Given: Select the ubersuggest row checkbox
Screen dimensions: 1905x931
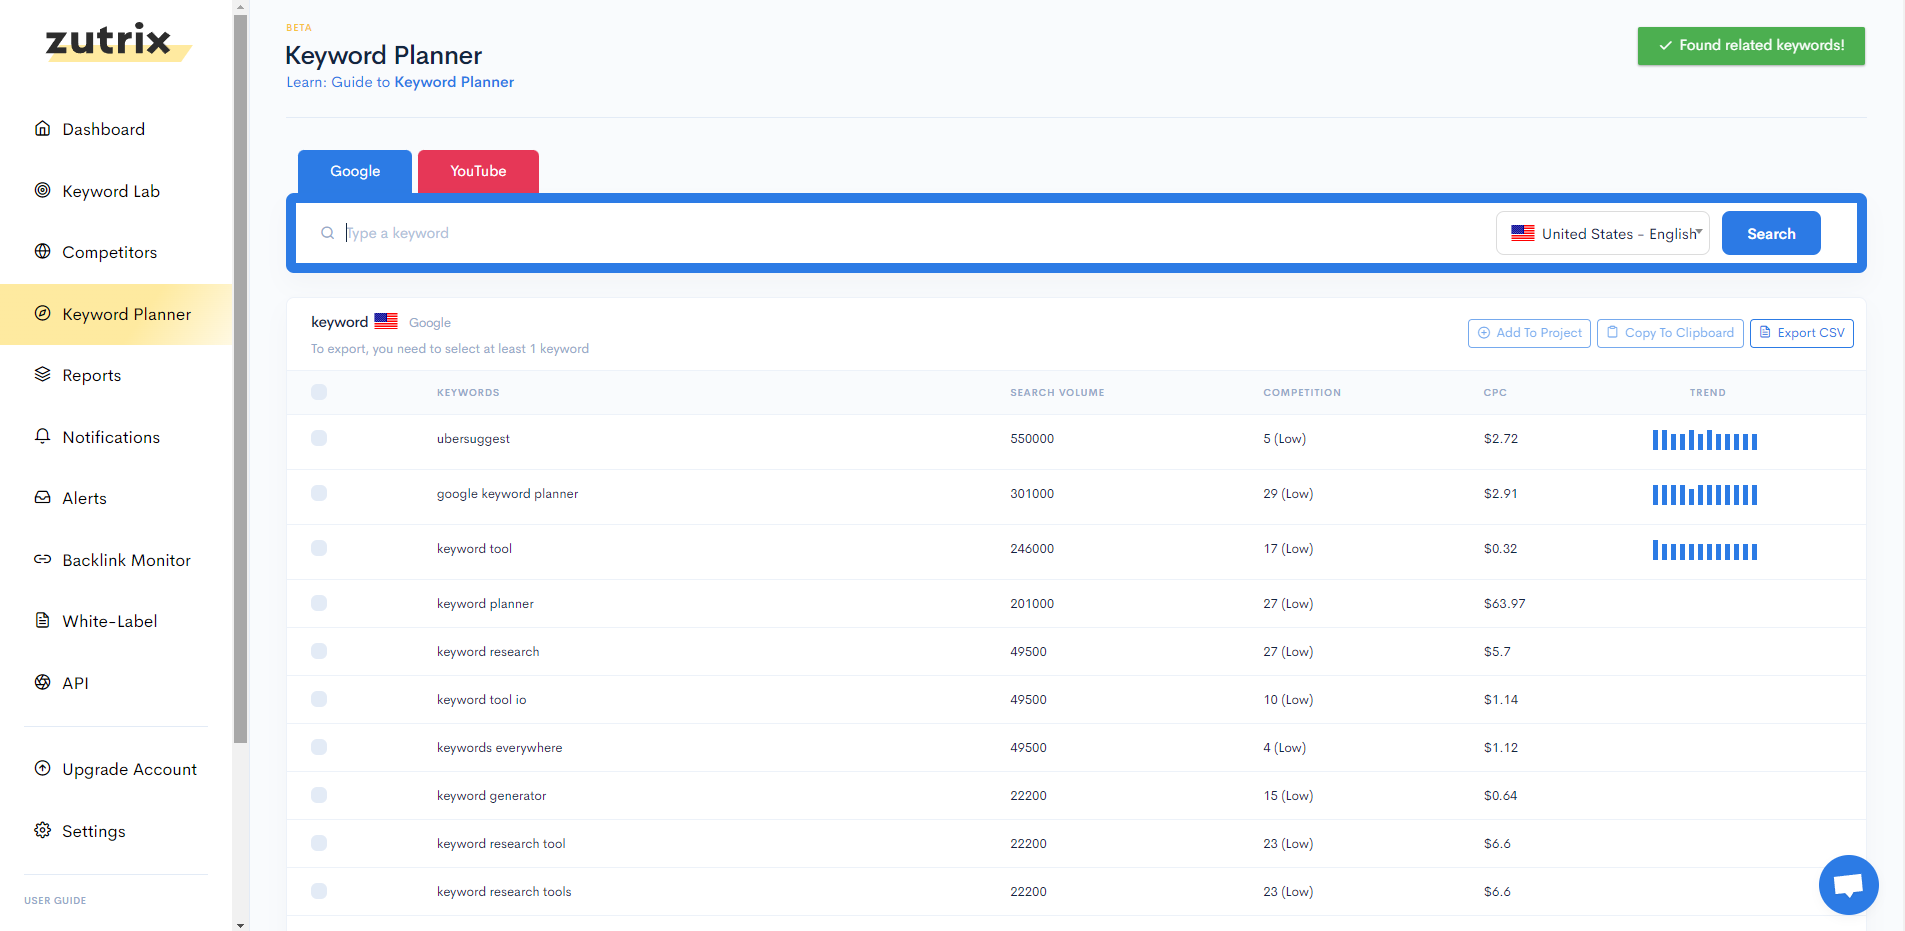Looking at the screenshot, I should click(319, 438).
